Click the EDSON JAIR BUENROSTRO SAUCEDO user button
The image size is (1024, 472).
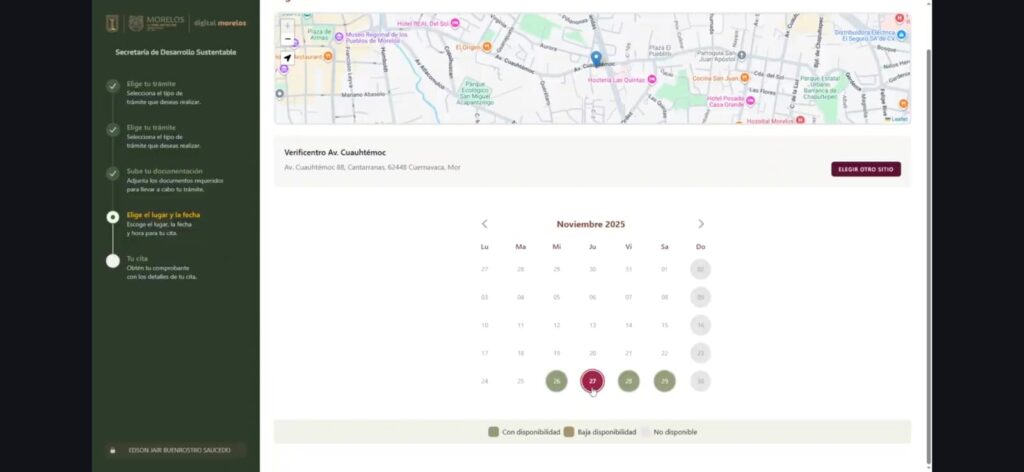180,450
